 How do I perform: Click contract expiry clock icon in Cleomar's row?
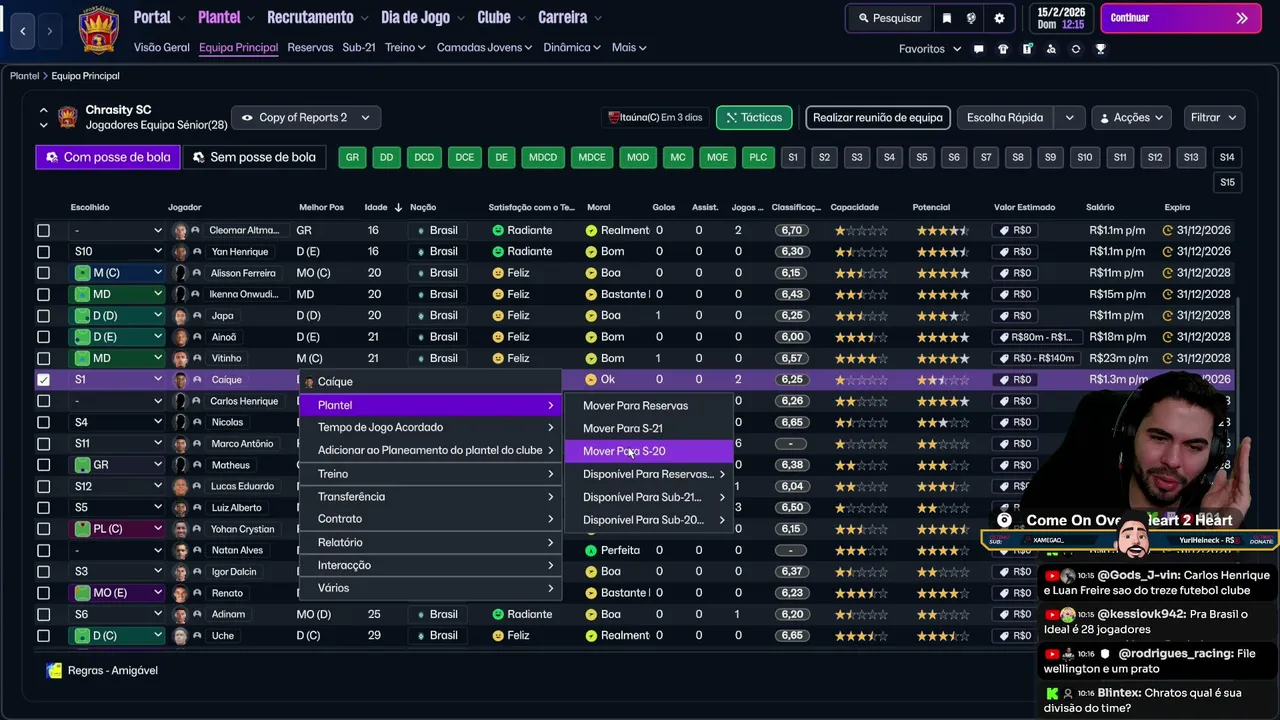(x=1167, y=230)
